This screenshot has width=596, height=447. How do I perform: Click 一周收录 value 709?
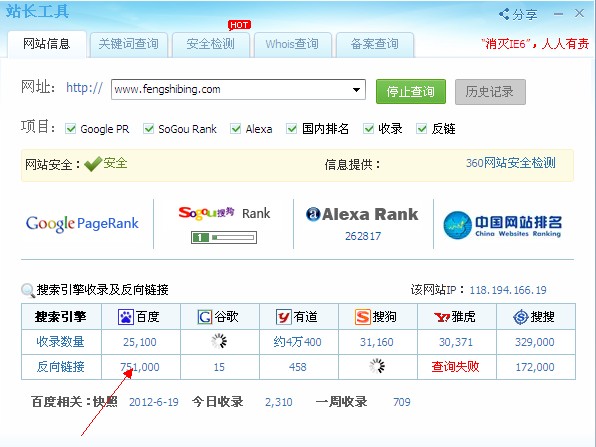point(402,402)
